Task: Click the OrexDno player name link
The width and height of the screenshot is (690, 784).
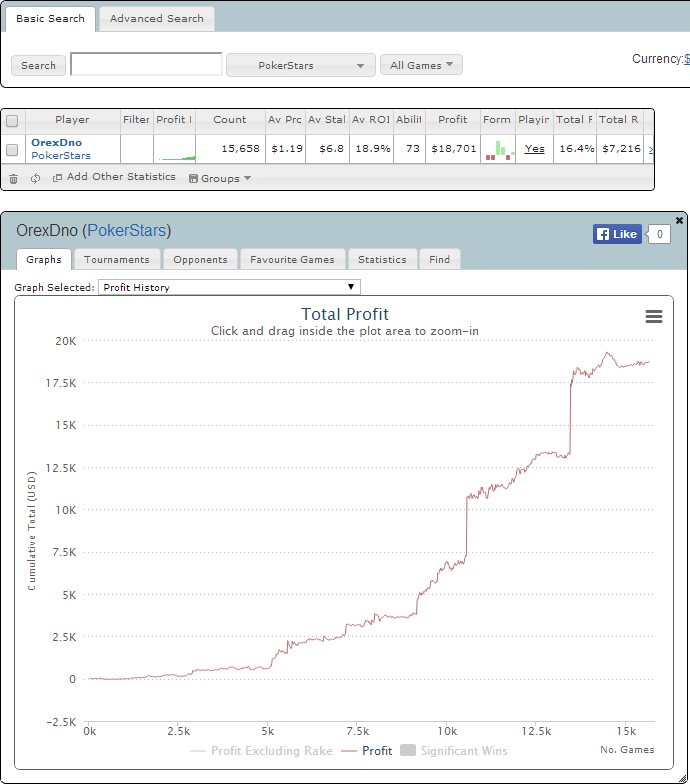Action: [x=56, y=142]
